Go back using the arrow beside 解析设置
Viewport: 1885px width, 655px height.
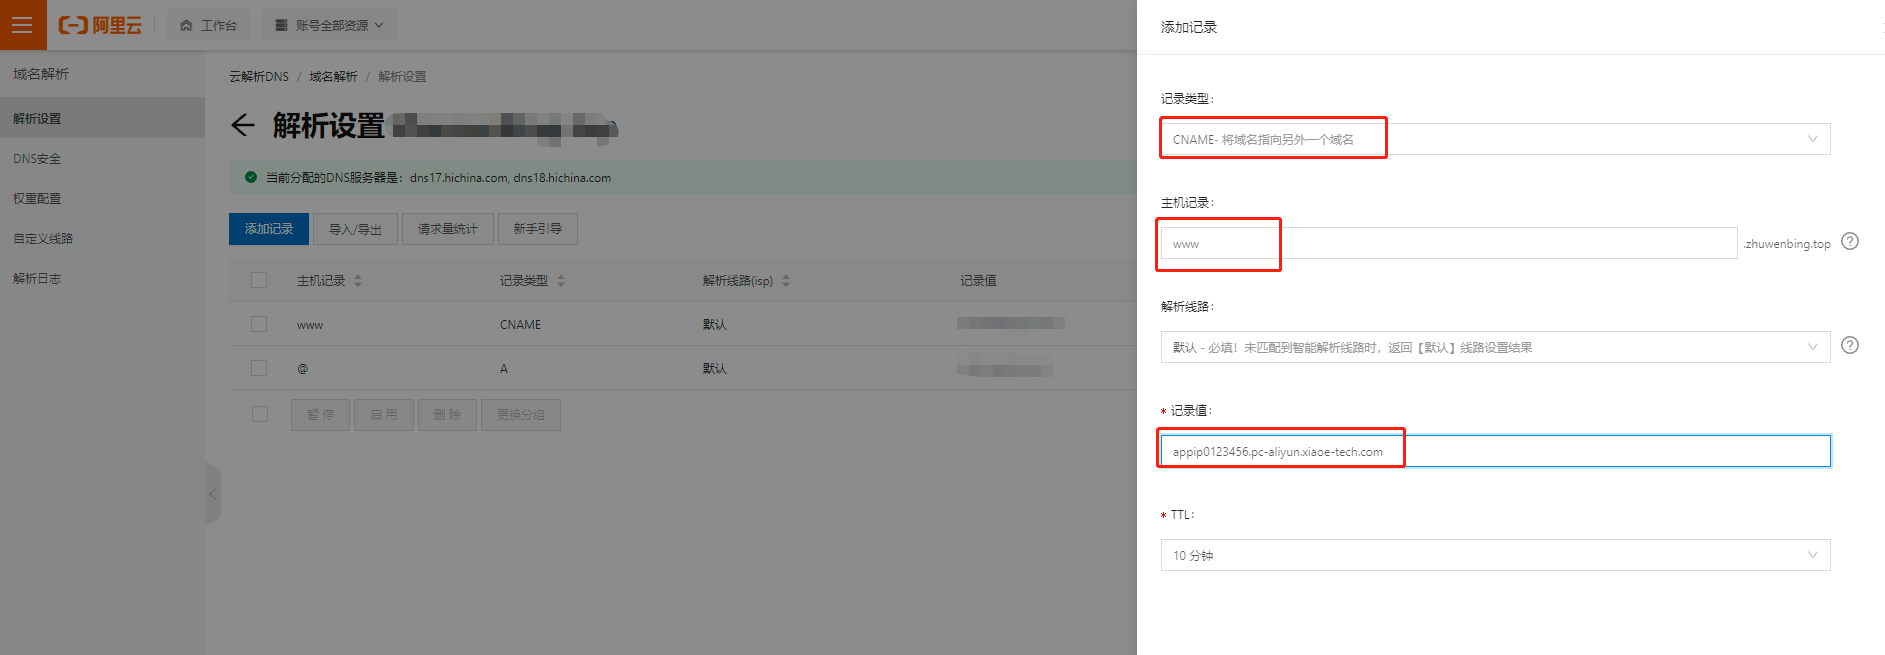pyautogui.click(x=243, y=125)
